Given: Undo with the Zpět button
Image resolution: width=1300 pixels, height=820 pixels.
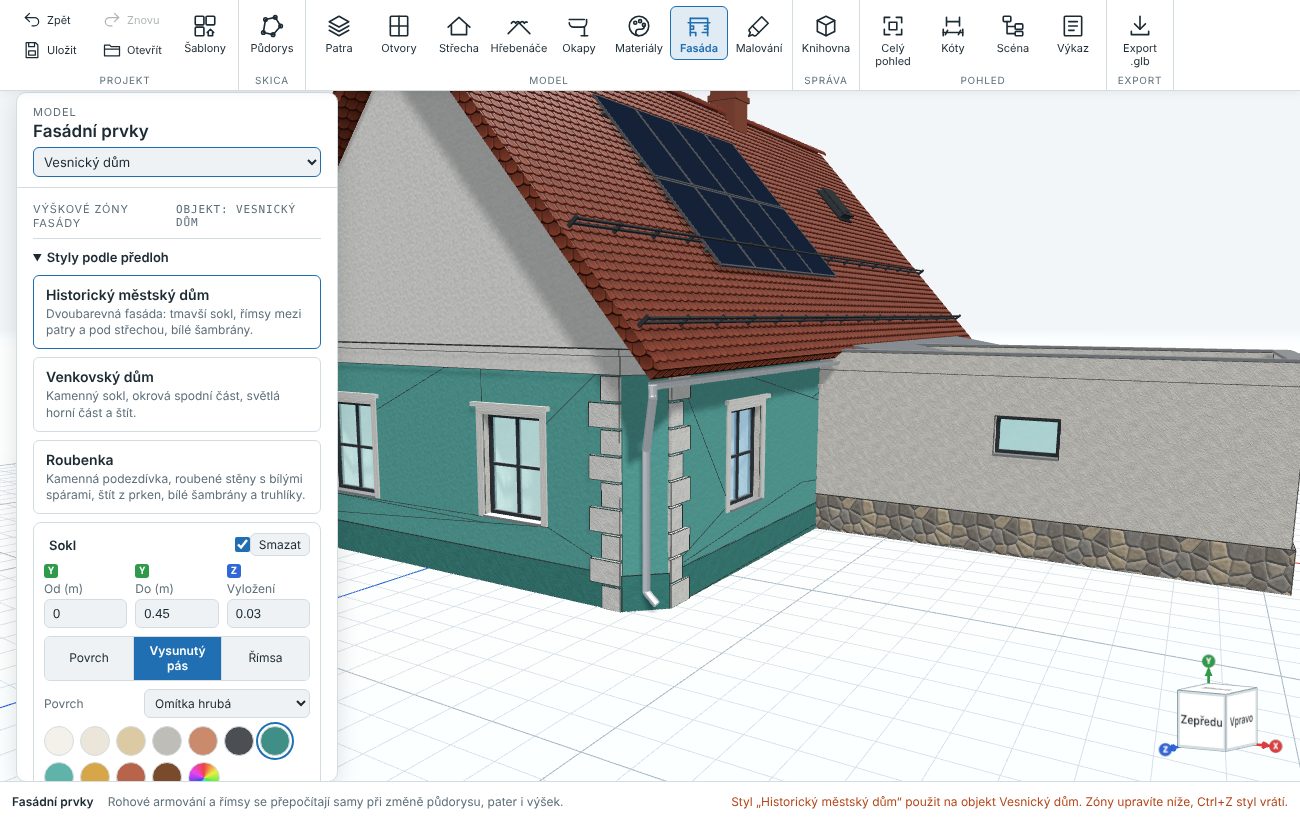Looking at the screenshot, I should 48,20.
